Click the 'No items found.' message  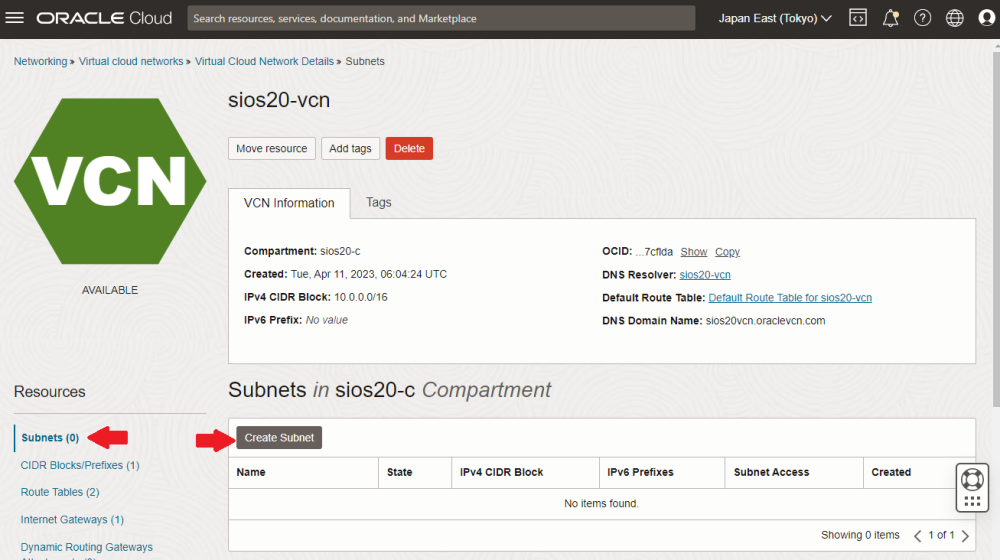pyautogui.click(x=601, y=503)
